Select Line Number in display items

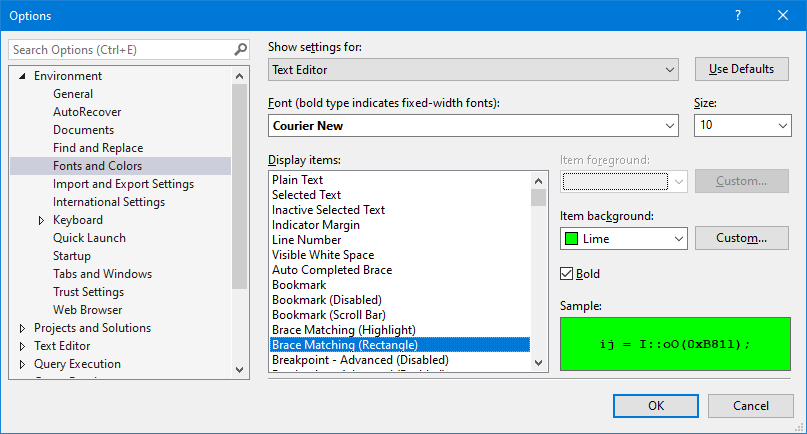tap(306, 240)
